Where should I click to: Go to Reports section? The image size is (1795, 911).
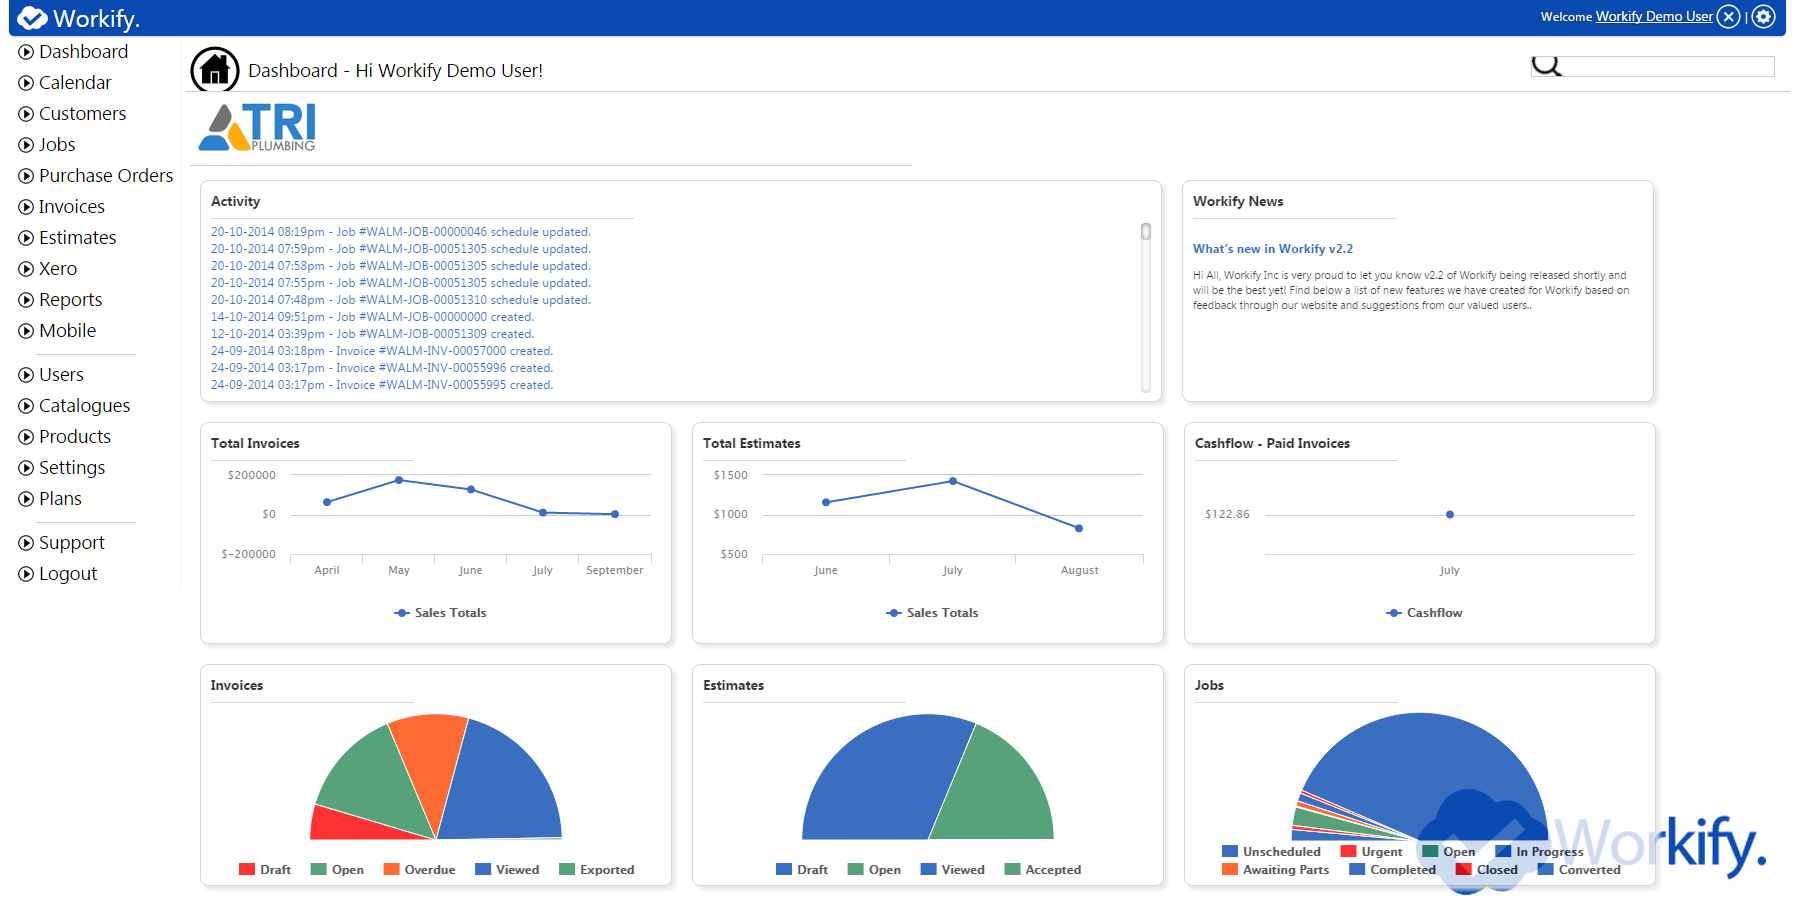point(70,300)
